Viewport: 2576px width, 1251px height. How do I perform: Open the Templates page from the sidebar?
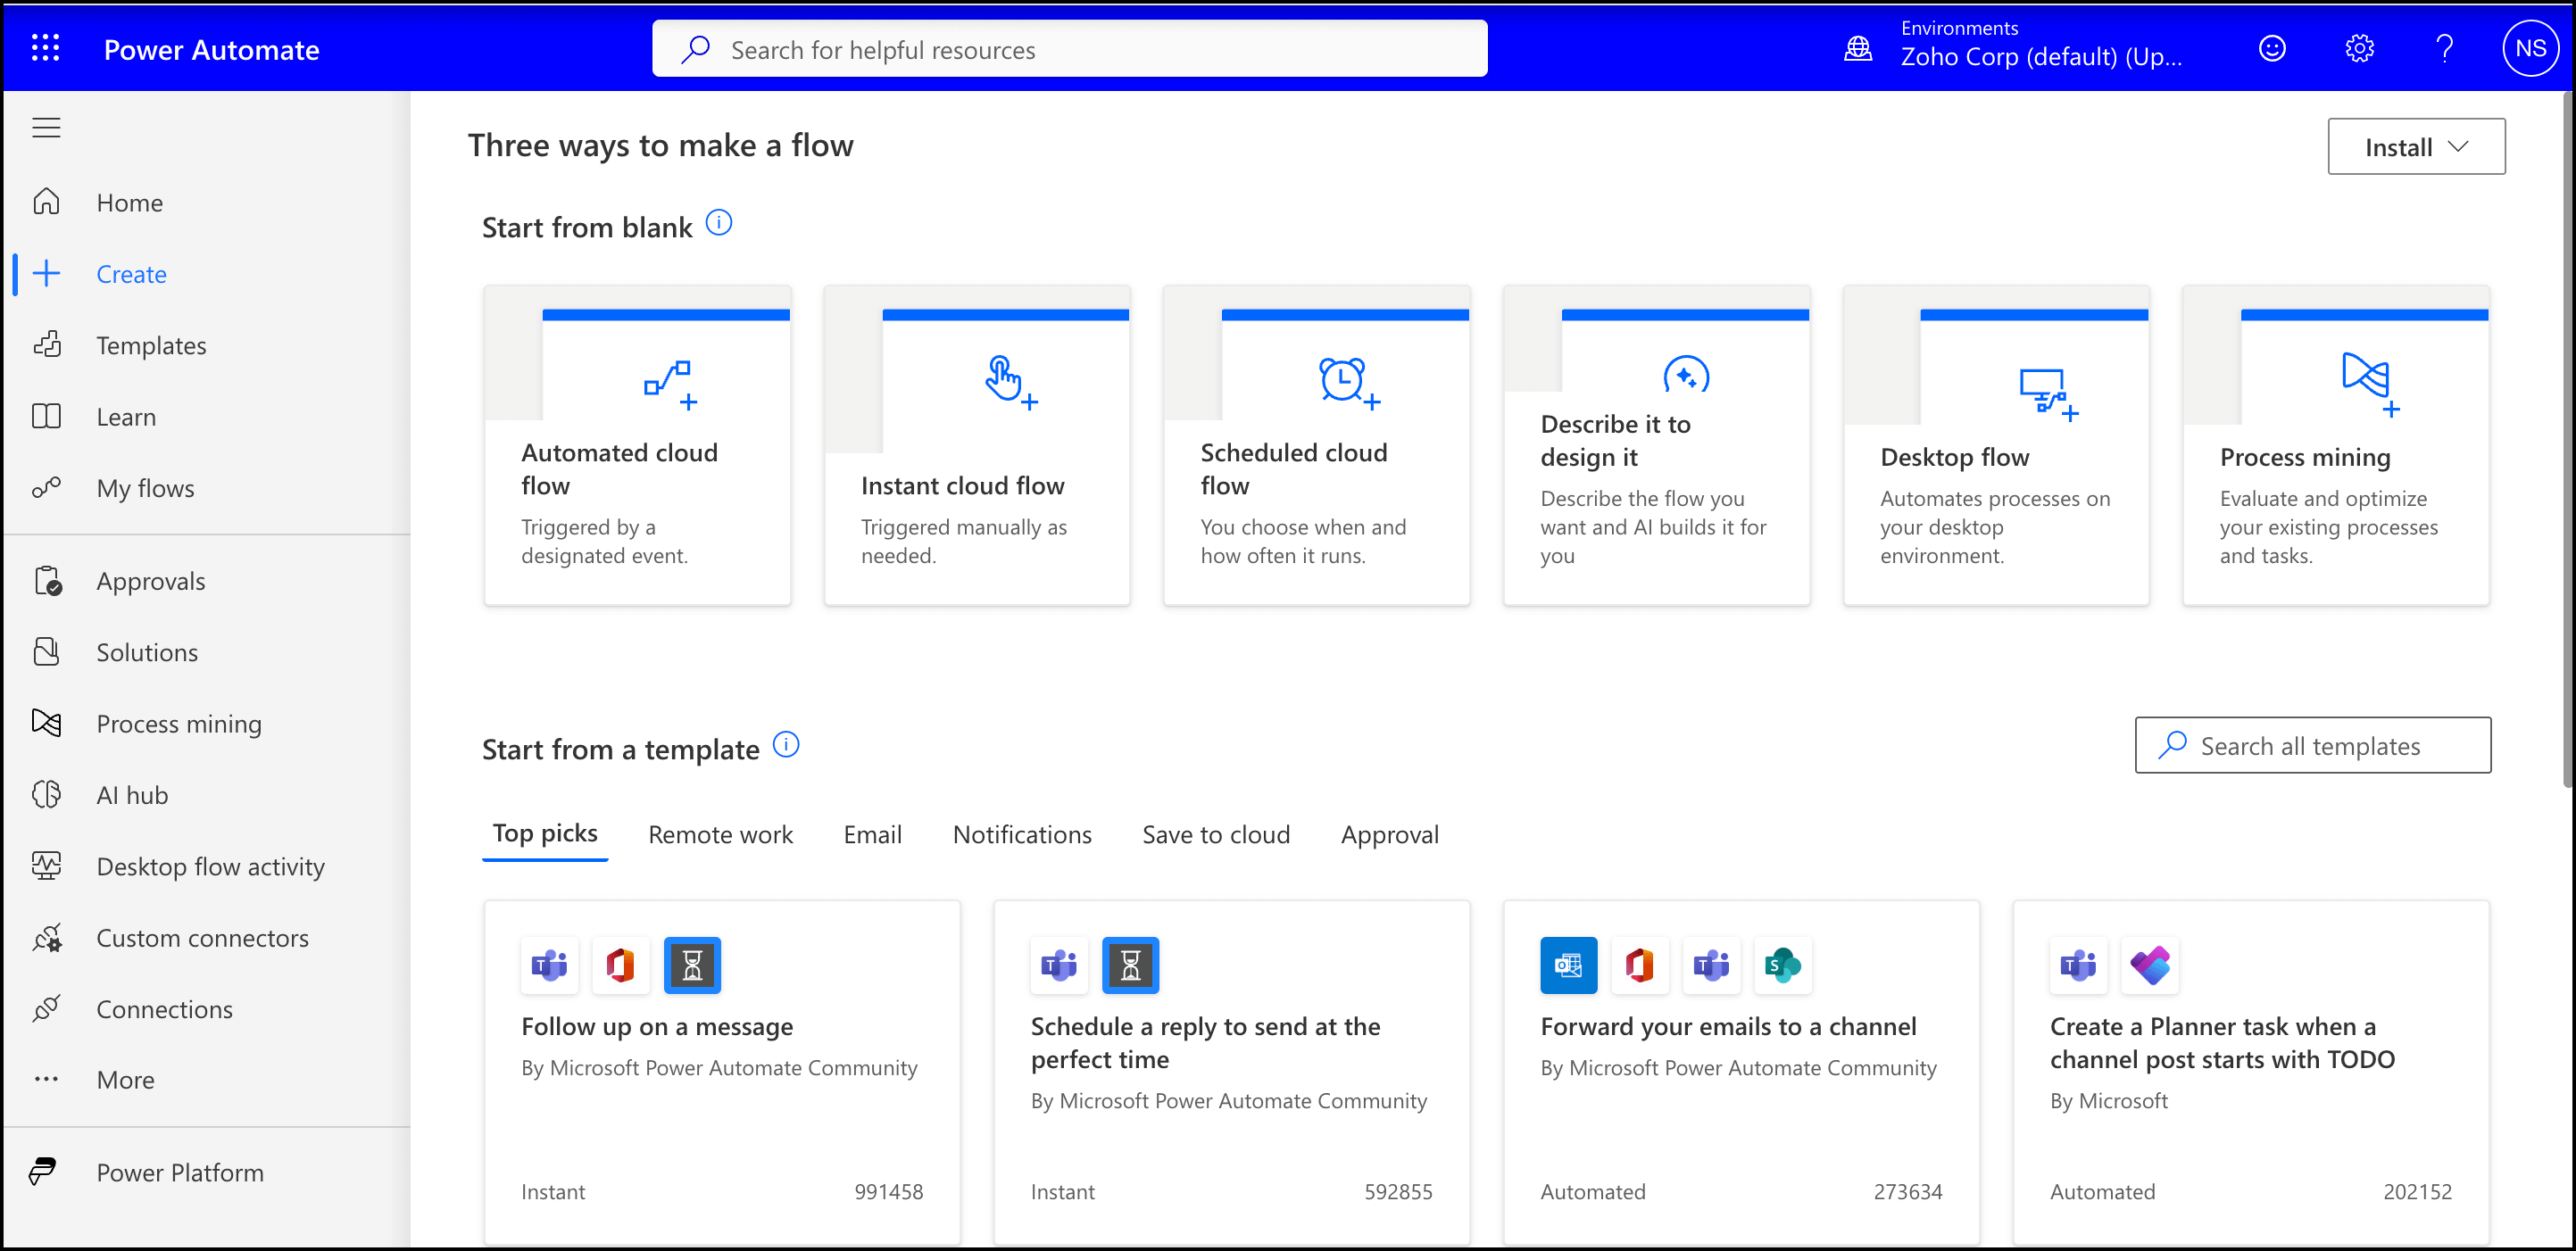150,345
